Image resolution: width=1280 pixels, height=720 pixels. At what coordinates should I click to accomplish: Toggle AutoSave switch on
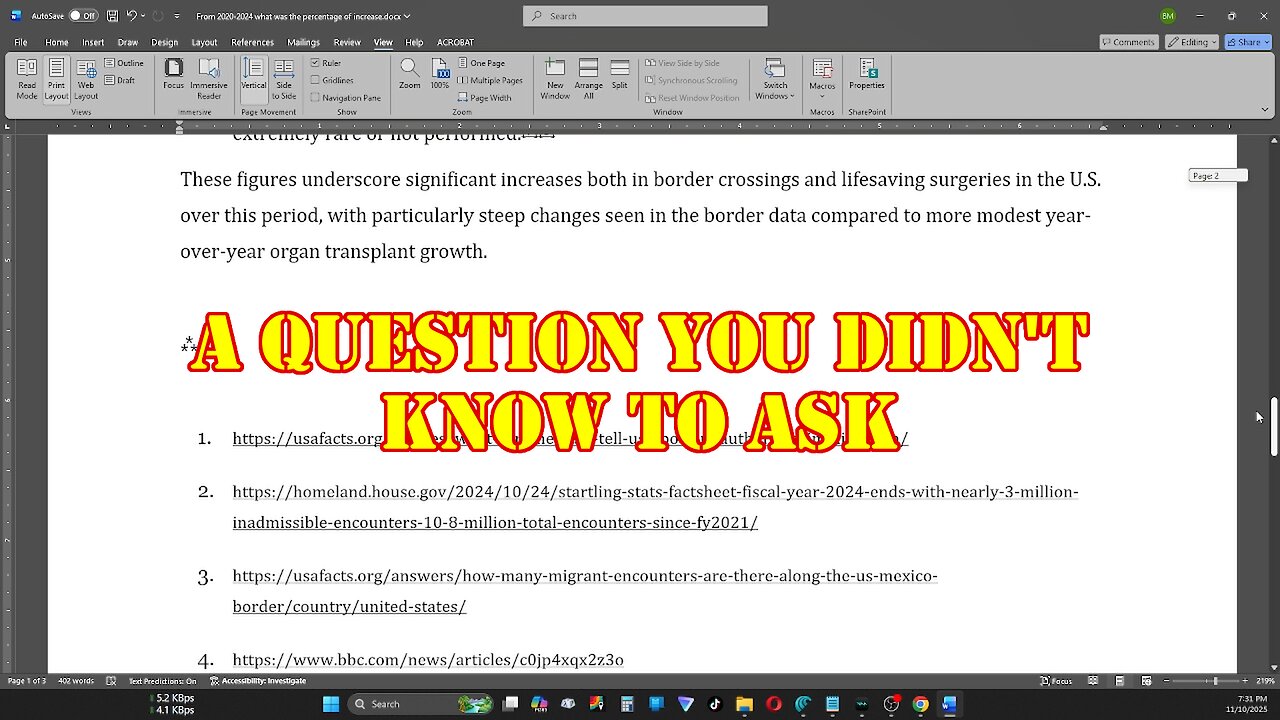click(82, 16)
